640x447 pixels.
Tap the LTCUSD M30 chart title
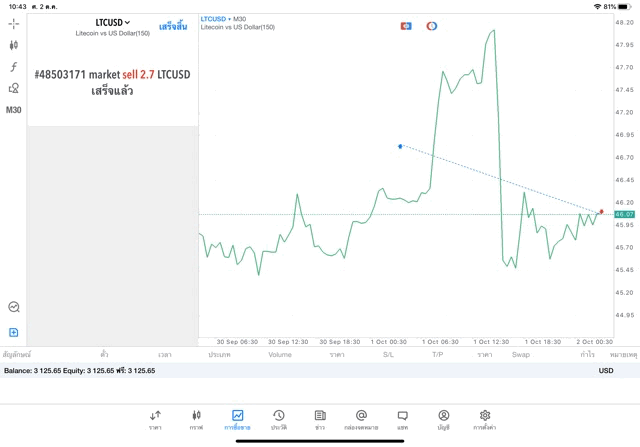224,18
